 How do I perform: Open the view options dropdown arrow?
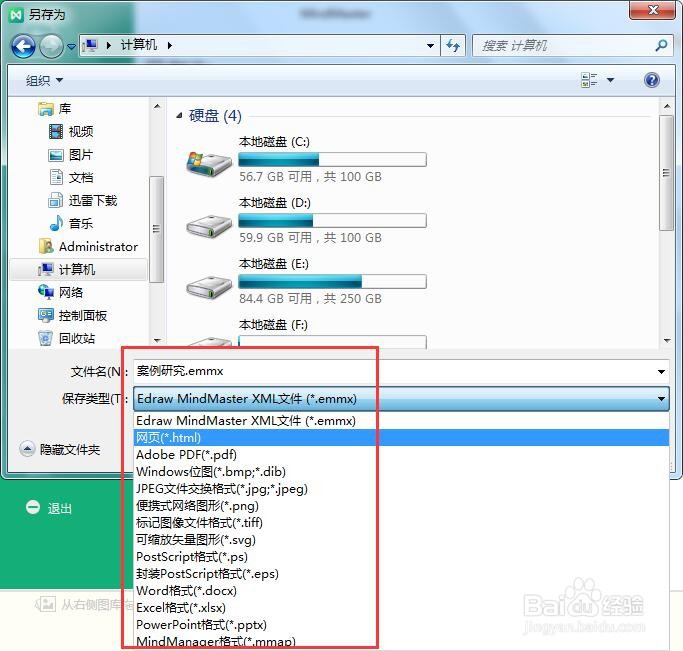610,80
